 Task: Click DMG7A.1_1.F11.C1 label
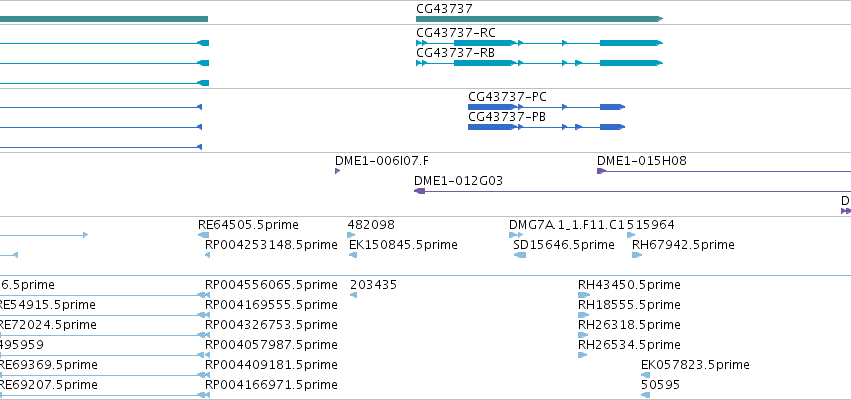coord(567,225)
